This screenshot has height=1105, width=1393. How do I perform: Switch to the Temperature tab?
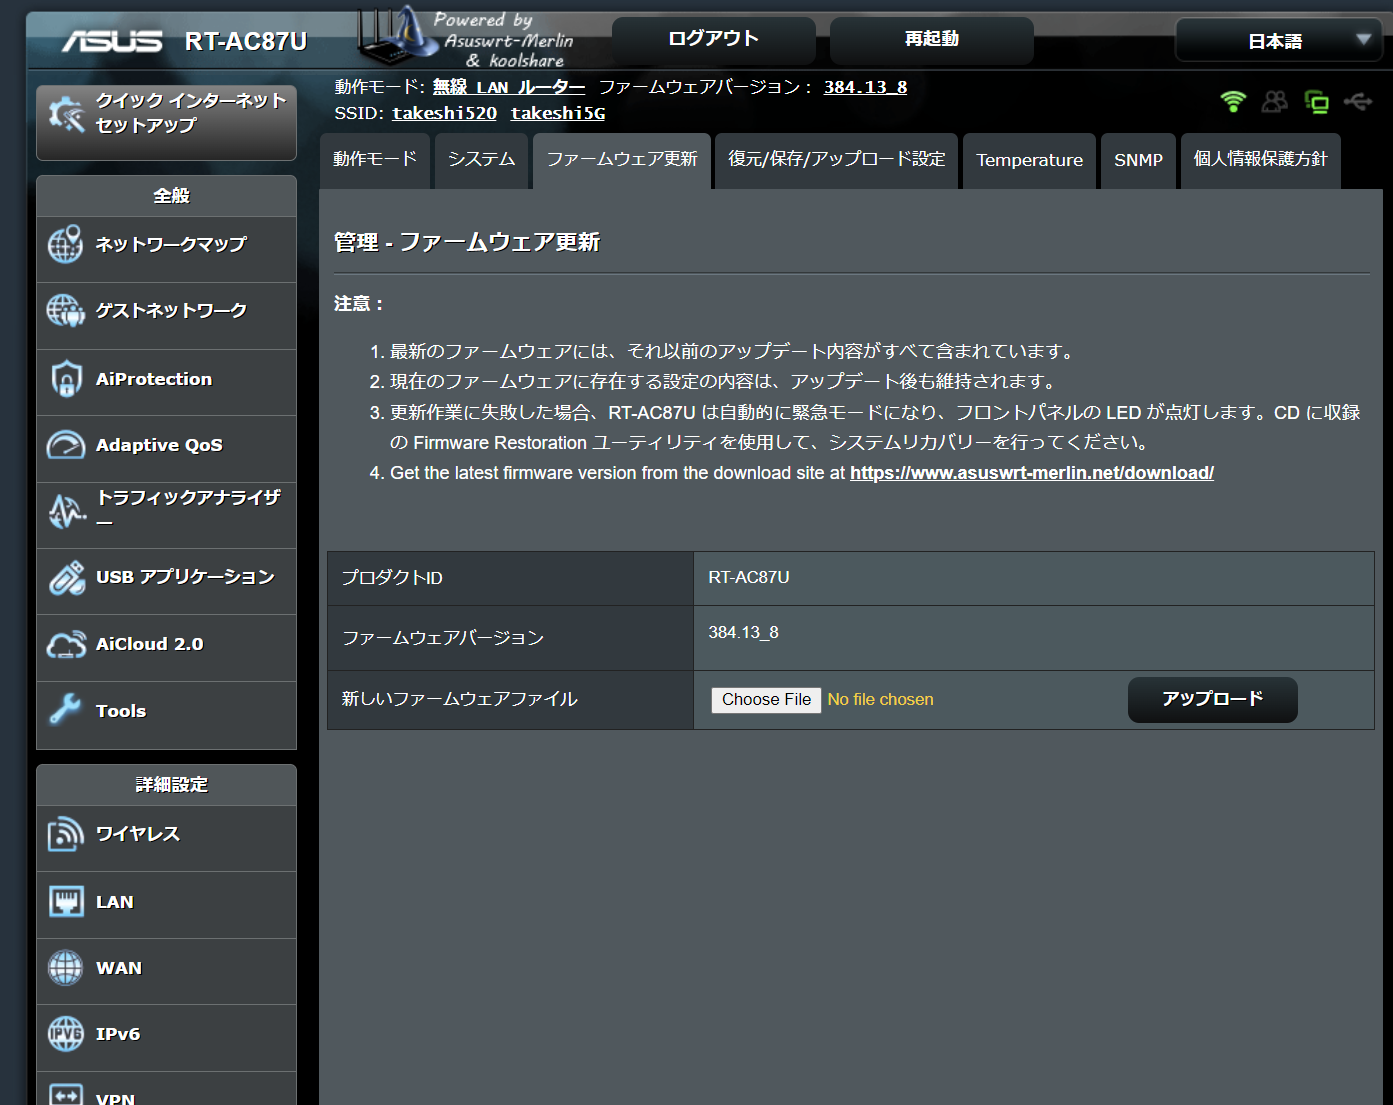[x=1029, y=160]
